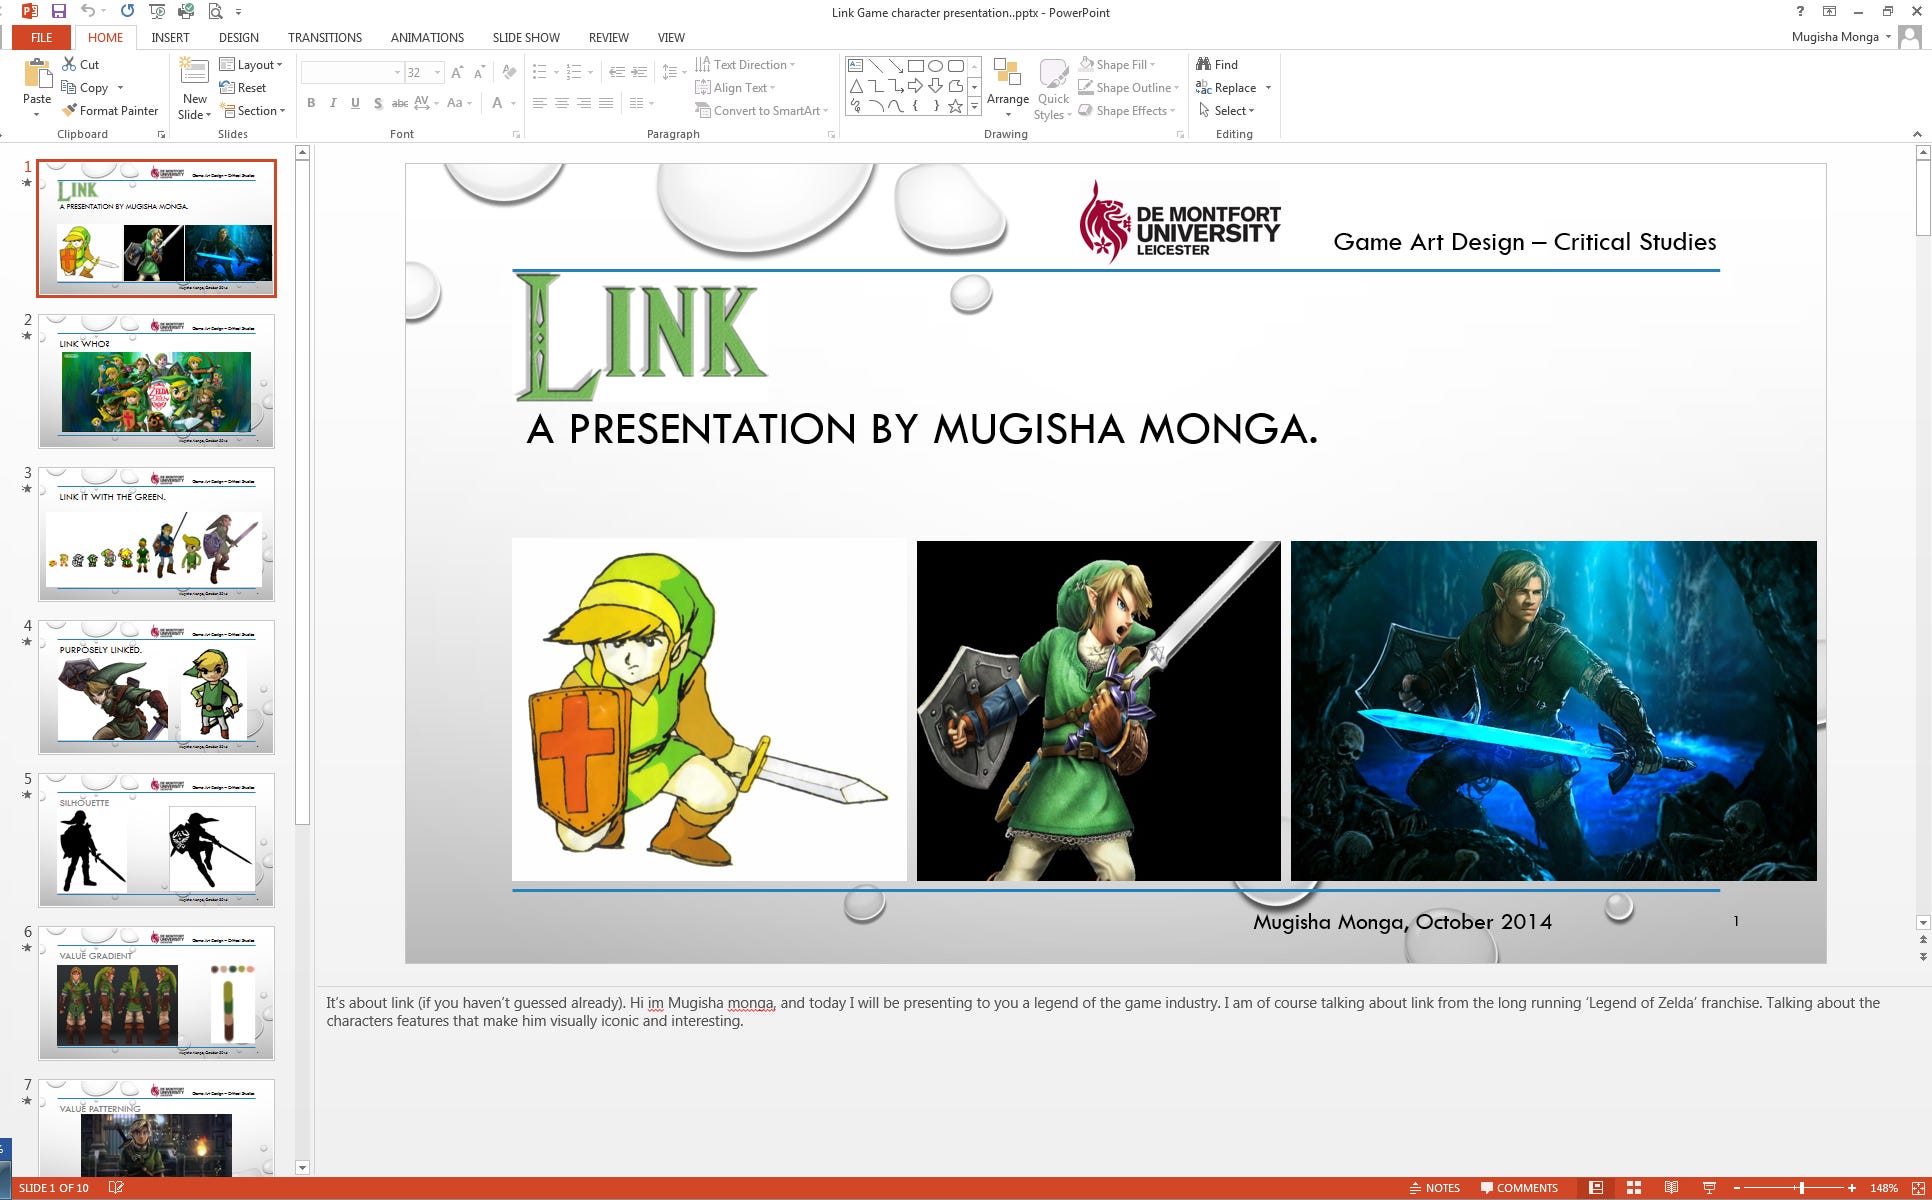Open the FILE tab

(x=41, y=37)
